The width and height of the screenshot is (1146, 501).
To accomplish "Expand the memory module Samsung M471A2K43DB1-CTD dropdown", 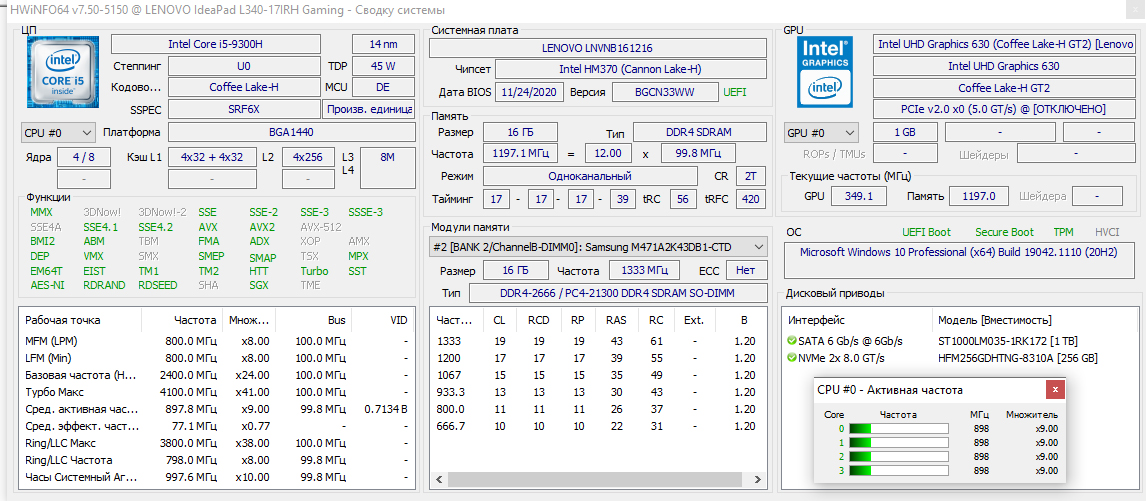I will pyautogui.click(x=597, y=247).
